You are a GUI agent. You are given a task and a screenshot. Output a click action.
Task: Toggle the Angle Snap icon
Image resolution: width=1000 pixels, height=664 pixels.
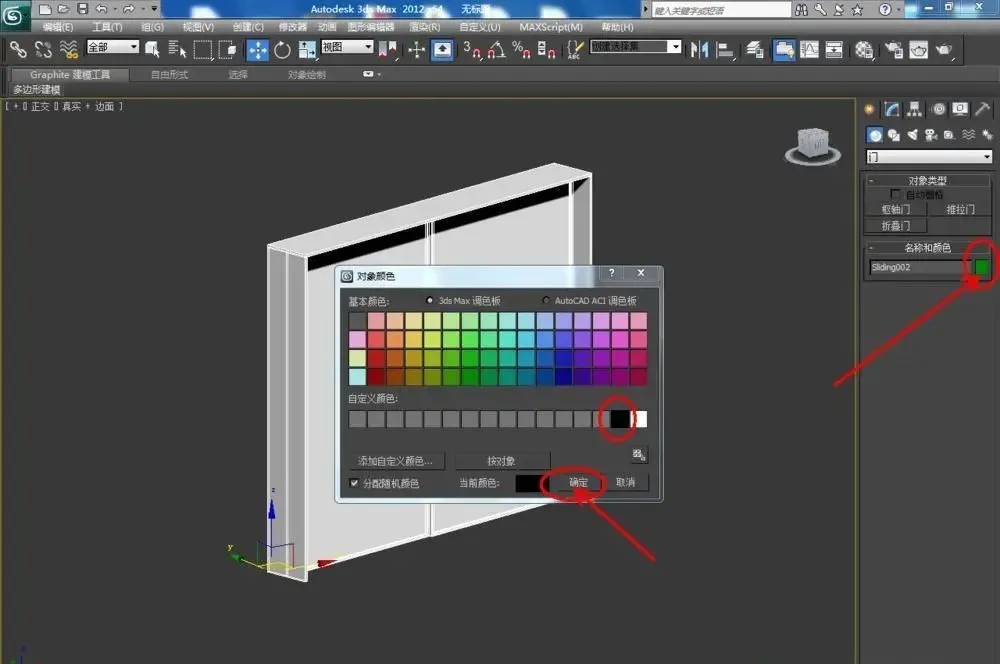coord(496,49)
